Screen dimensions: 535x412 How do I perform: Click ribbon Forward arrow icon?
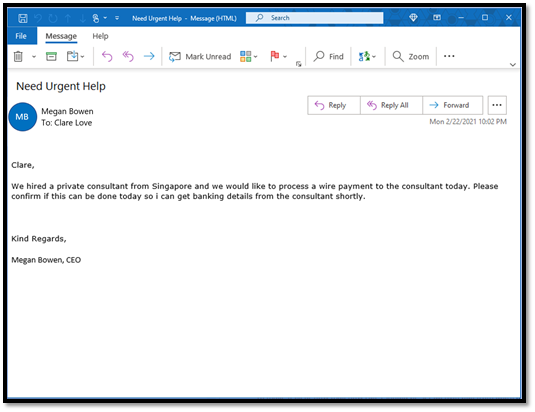point(149,56)
